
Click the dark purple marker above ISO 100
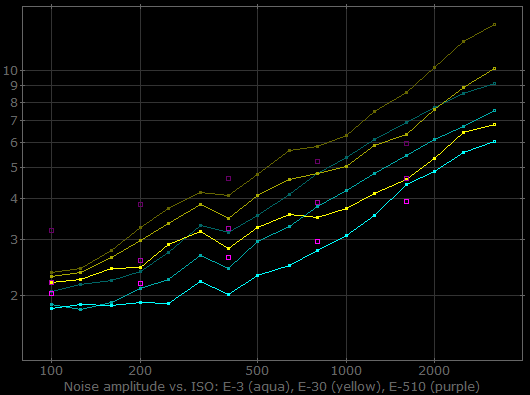(51, 230)
